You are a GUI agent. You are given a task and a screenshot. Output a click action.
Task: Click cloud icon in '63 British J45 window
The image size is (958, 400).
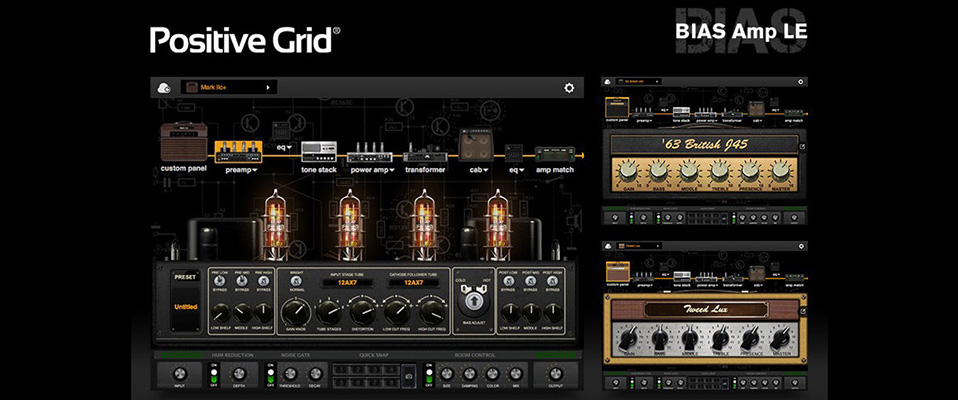[x=608, y=81]
